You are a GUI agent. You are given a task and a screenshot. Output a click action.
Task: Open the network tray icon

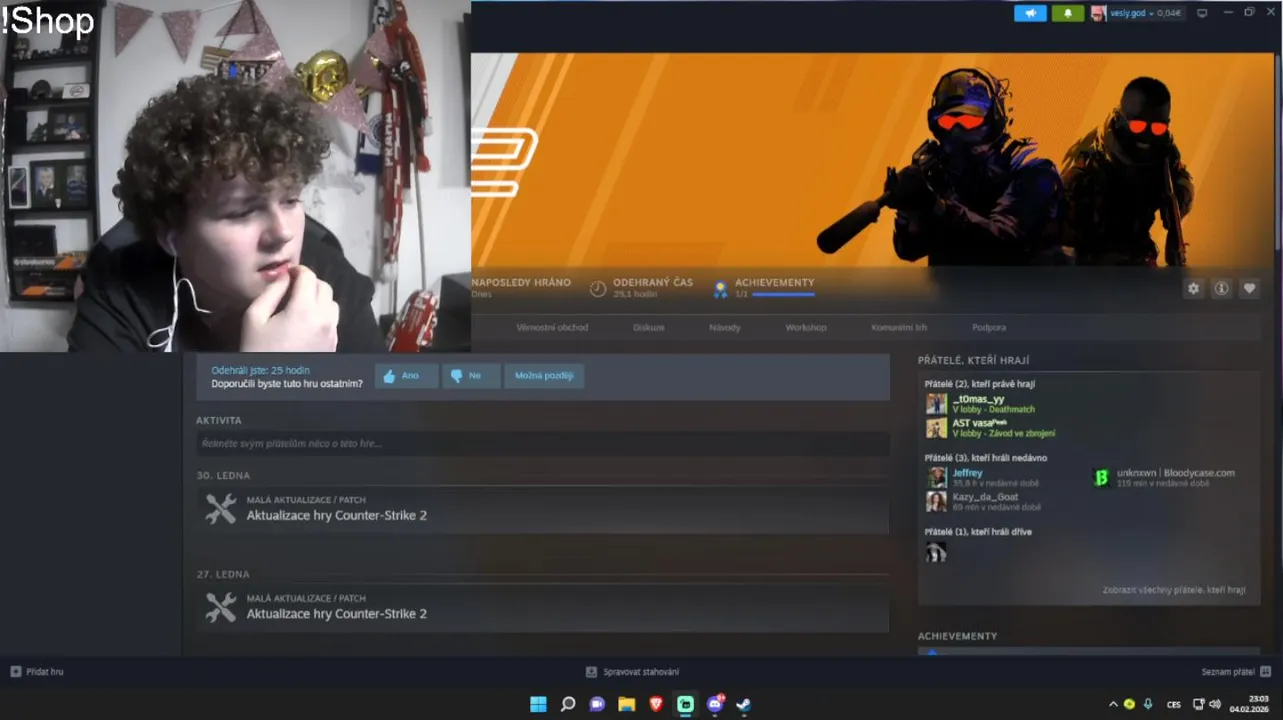pyautogui.click(x=1199, y=704)
